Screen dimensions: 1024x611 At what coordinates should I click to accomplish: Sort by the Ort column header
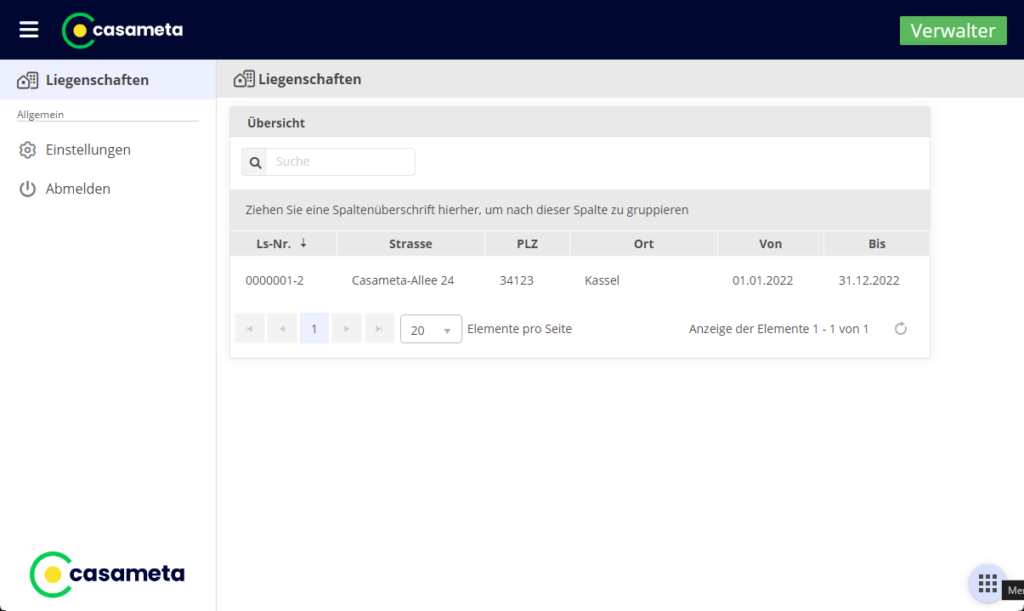pos(643,243)
